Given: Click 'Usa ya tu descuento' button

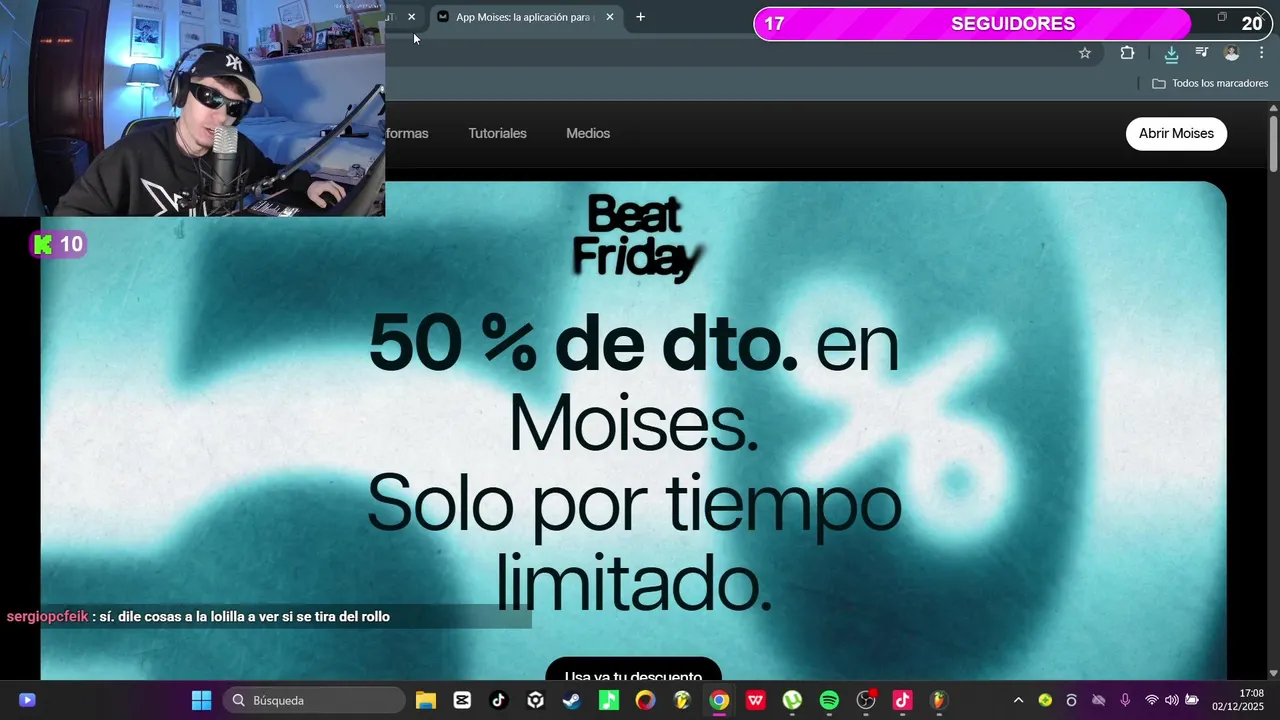Looking at the screenshot, I should tap(633, 670).
